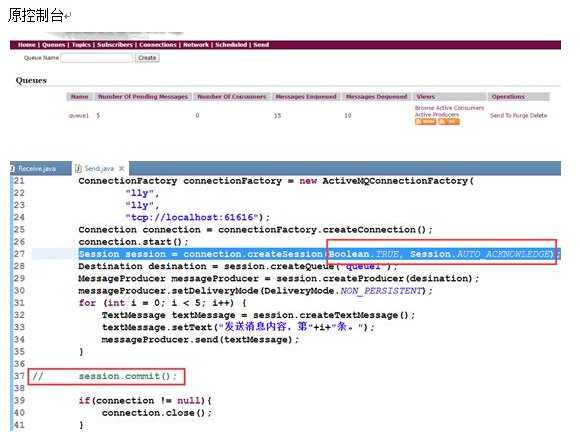Open Connections in the navigation bar
The height and width of the screenshot is (441, 580).
click(x=158, y=45)
